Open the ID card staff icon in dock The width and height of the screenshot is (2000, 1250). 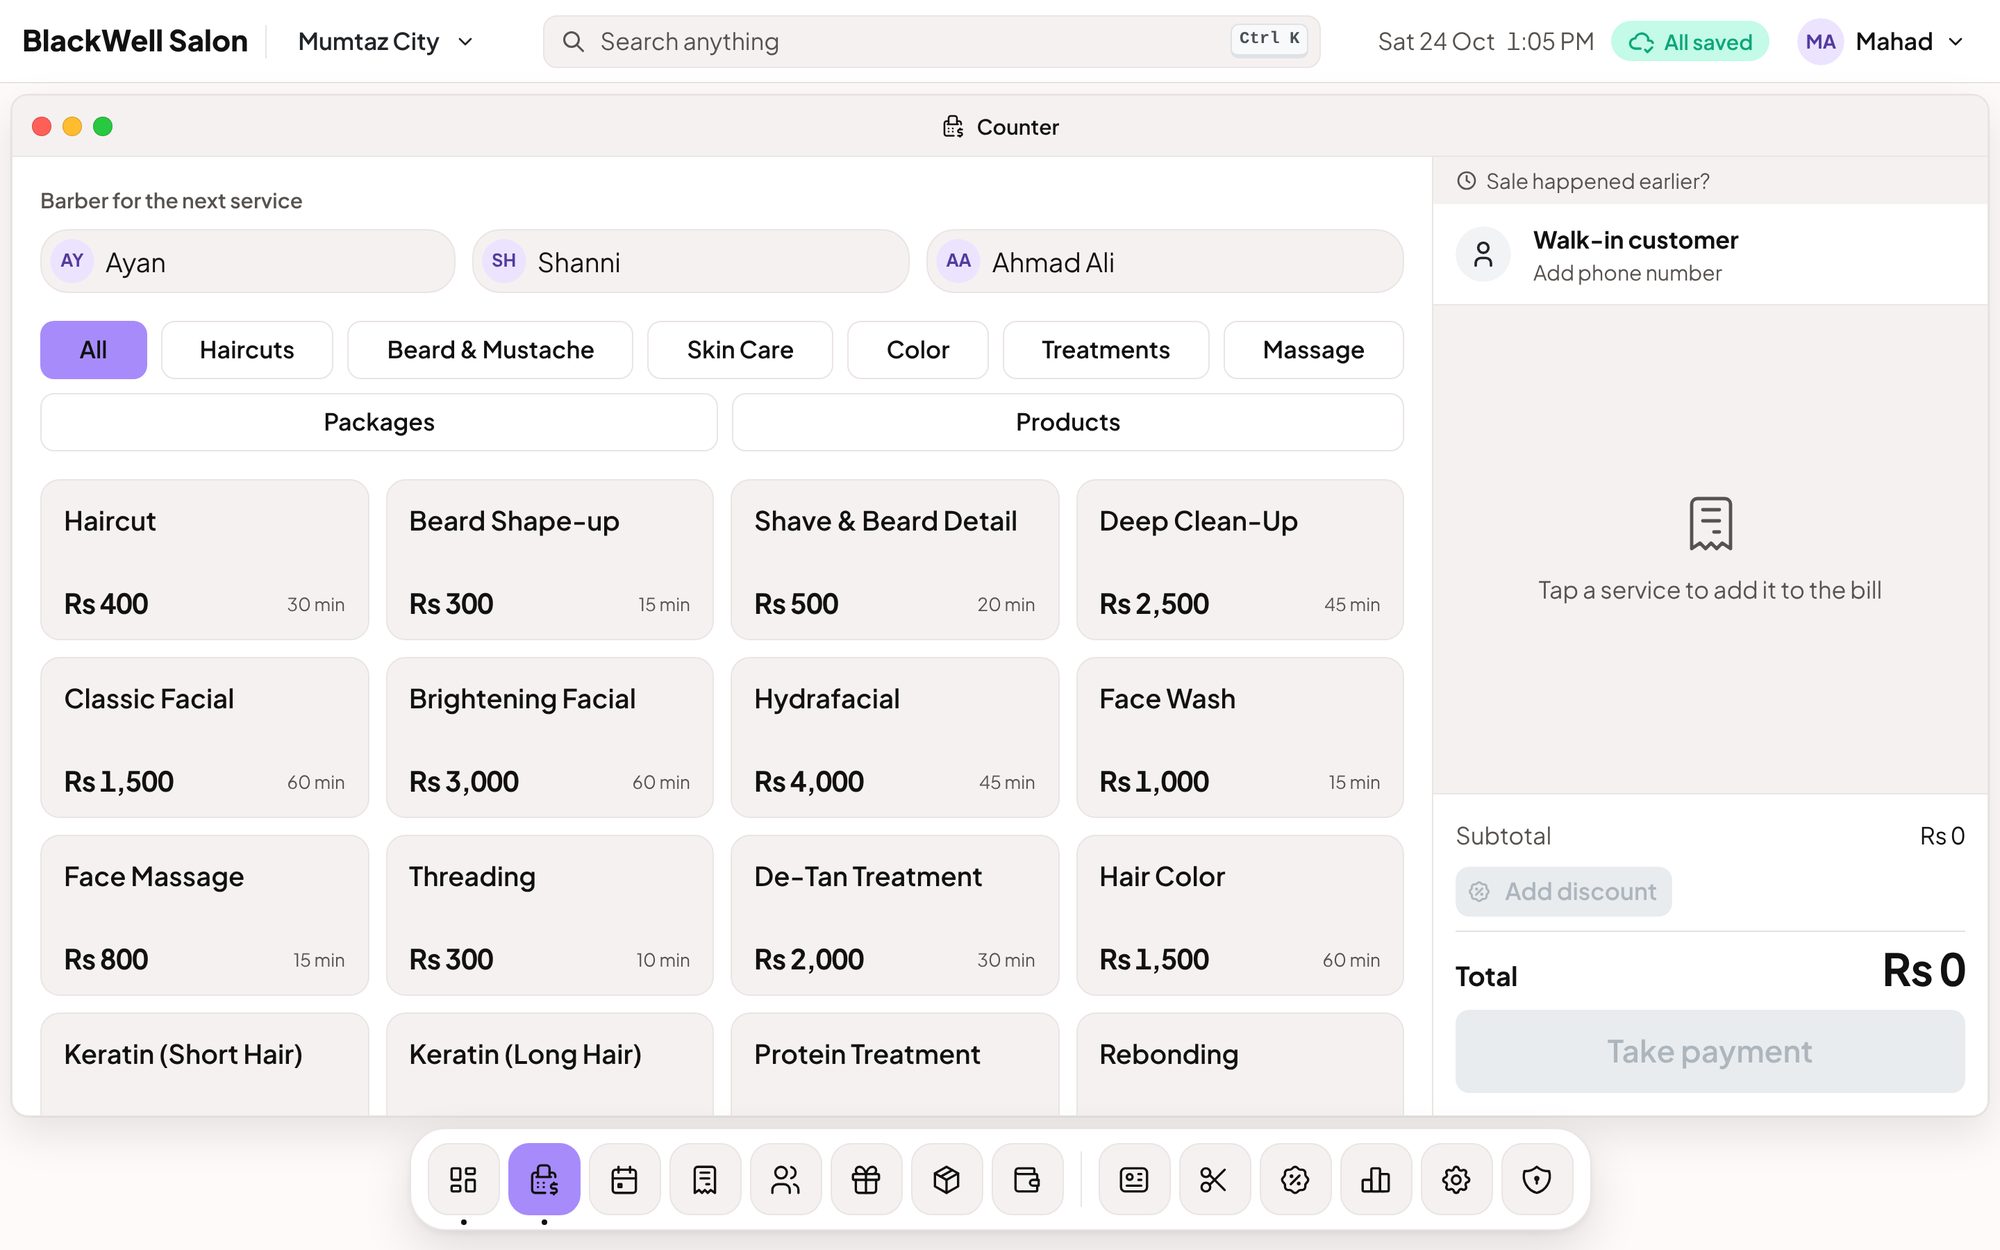[x=1134, y=1179]
